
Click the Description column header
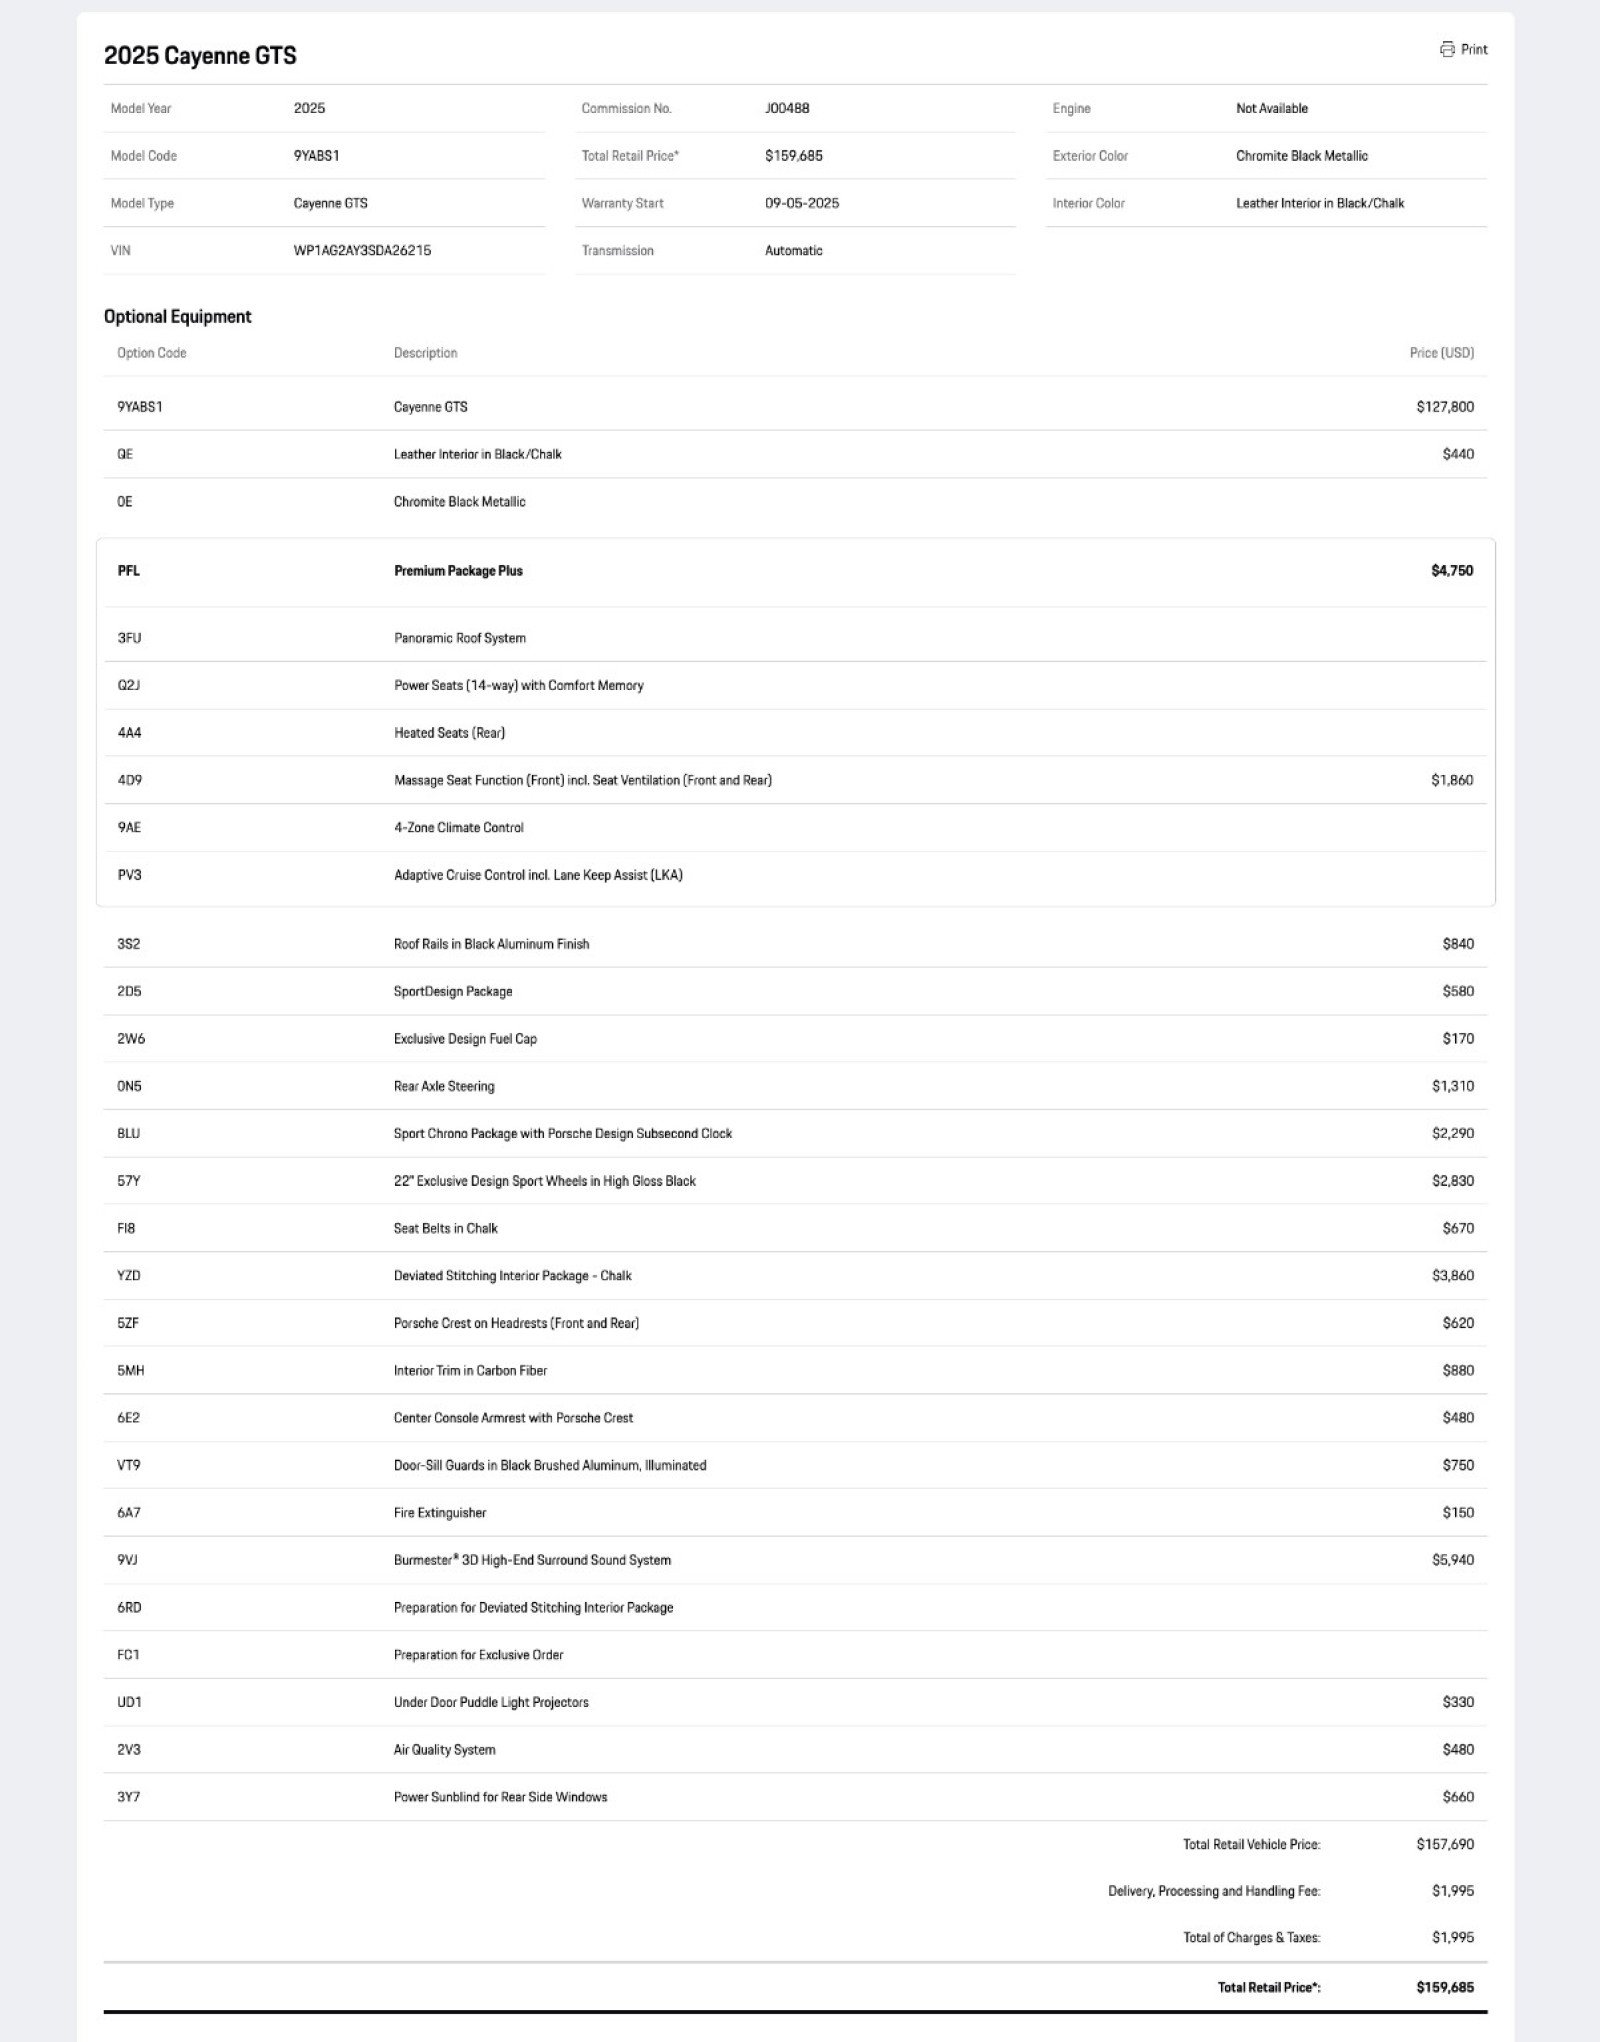(x=425, y=353)
